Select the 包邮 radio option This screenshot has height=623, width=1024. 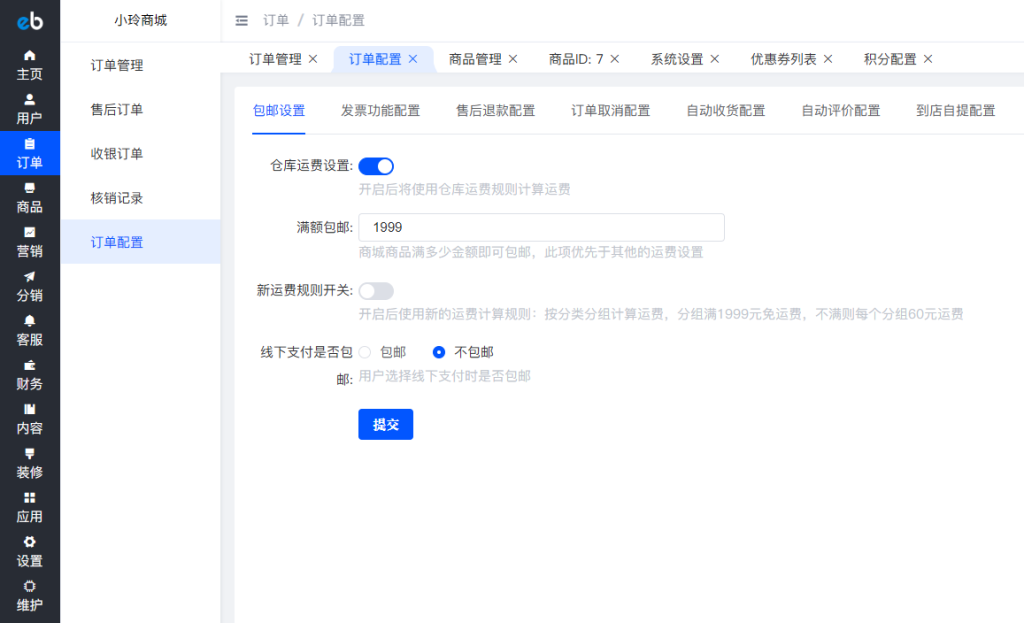(366, 352)
